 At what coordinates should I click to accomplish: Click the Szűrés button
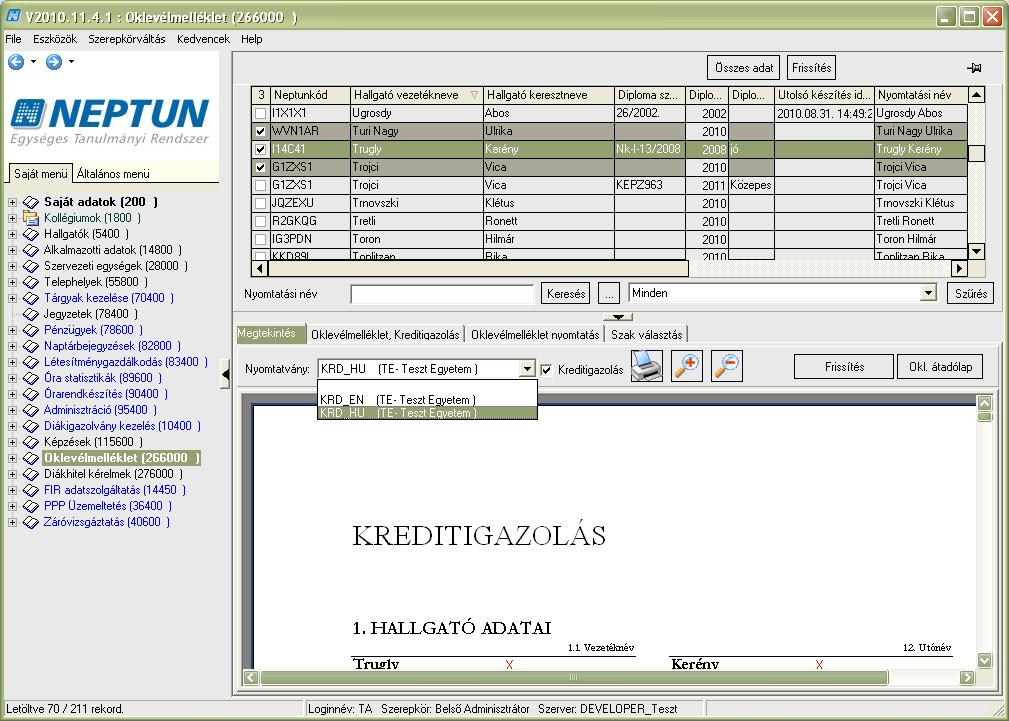pos(970,294)
